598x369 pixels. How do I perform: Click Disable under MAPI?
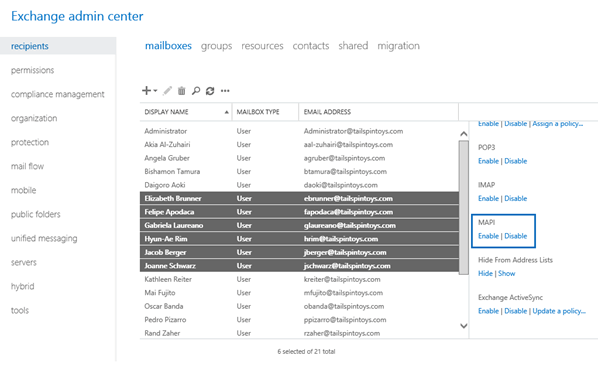pos(516,236)
